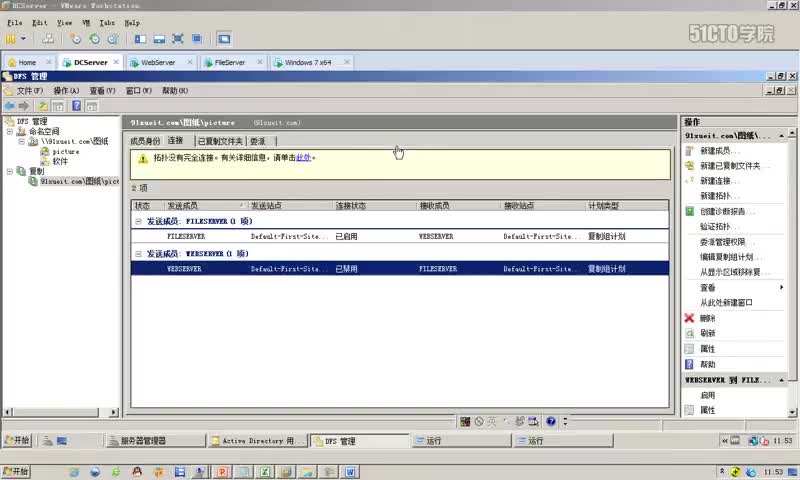The image size is (800, 480).
Task: Open the 操作(A) menu in DFS 管理
Action: (x=66, y=91)
